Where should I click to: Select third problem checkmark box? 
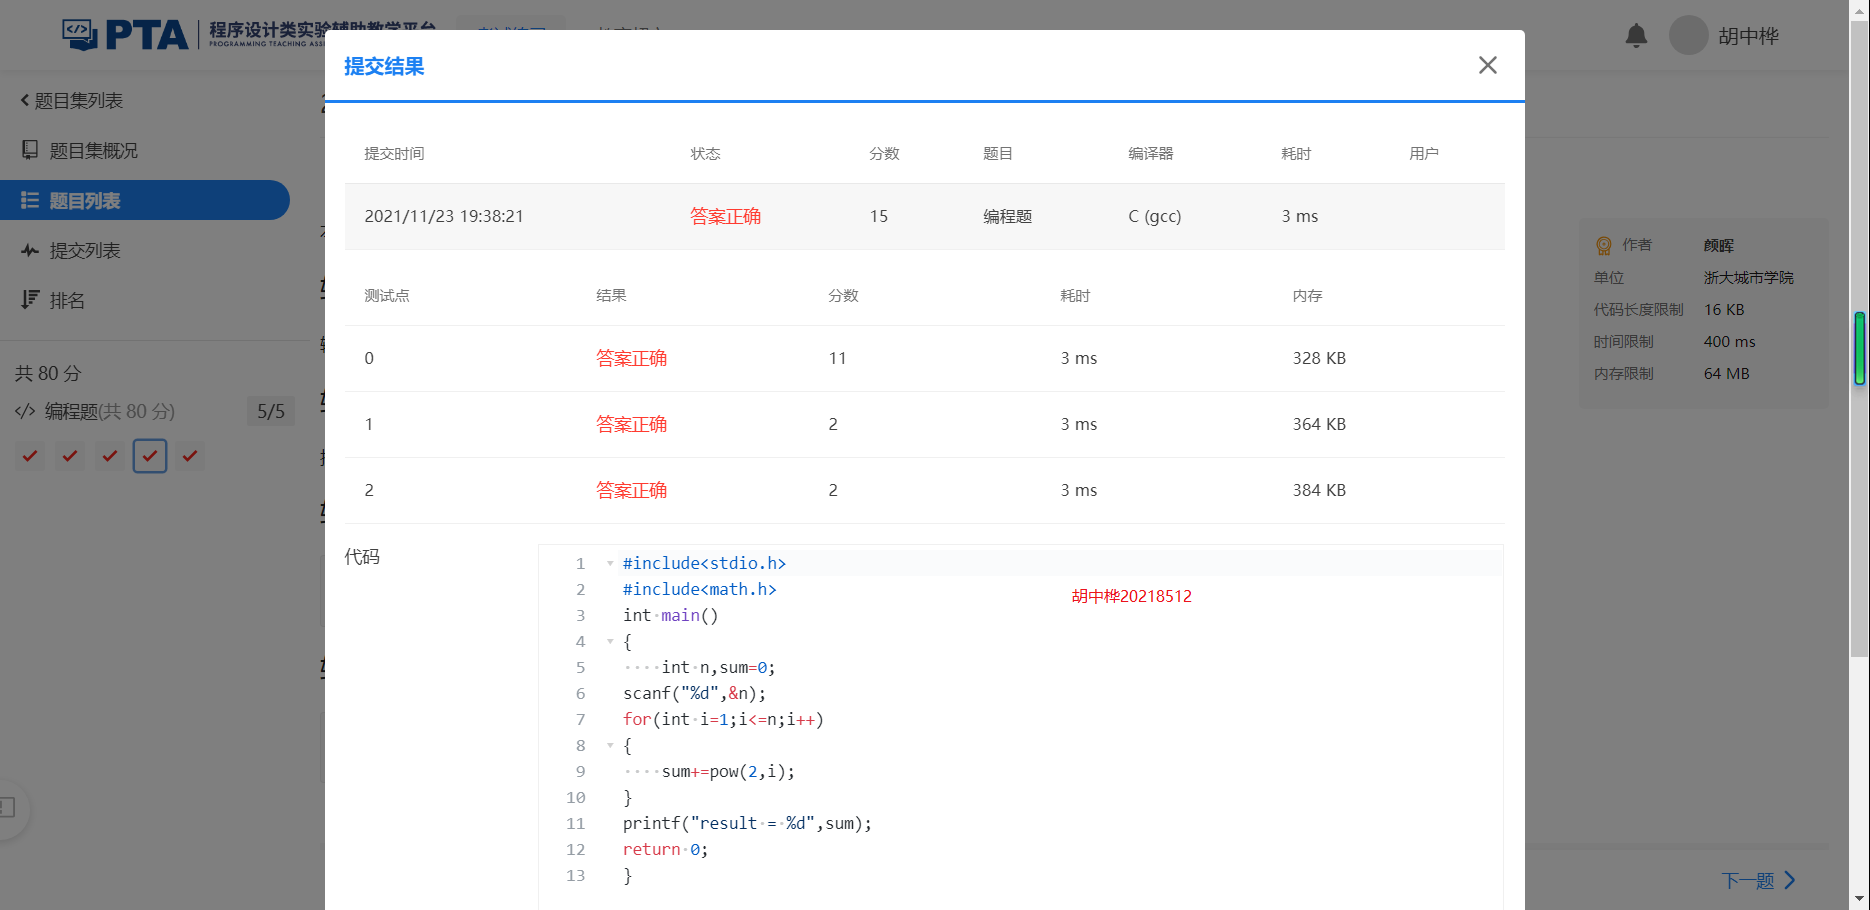(x=110, y=456)
